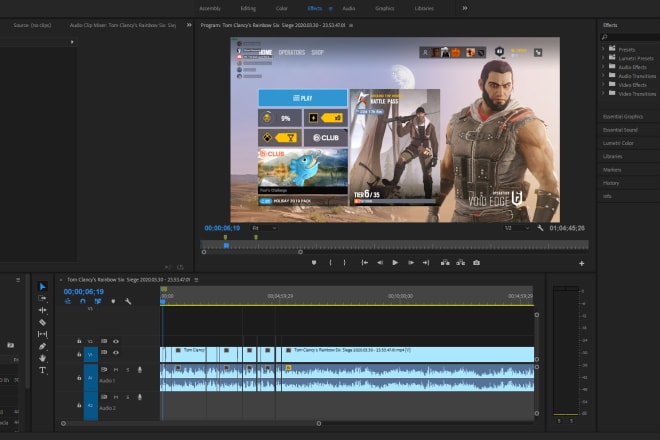Select the Razor tool
The height and width of the screenshot is (440, 660).
click(42, 322)
